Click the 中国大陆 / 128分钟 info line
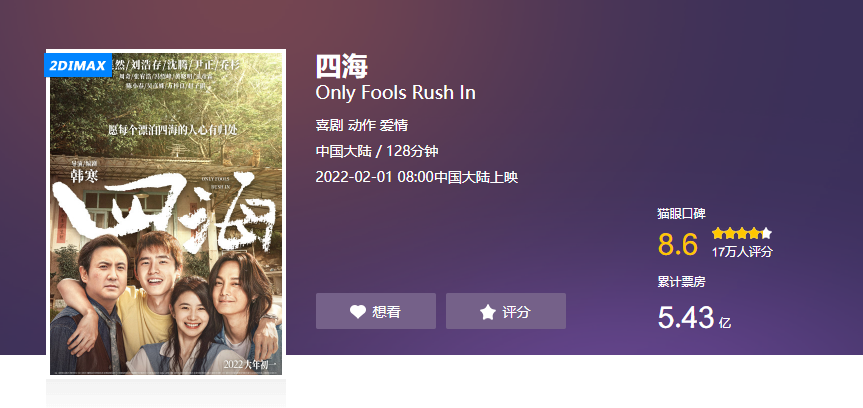The image size is (863, 408). [x=377, y=151]
